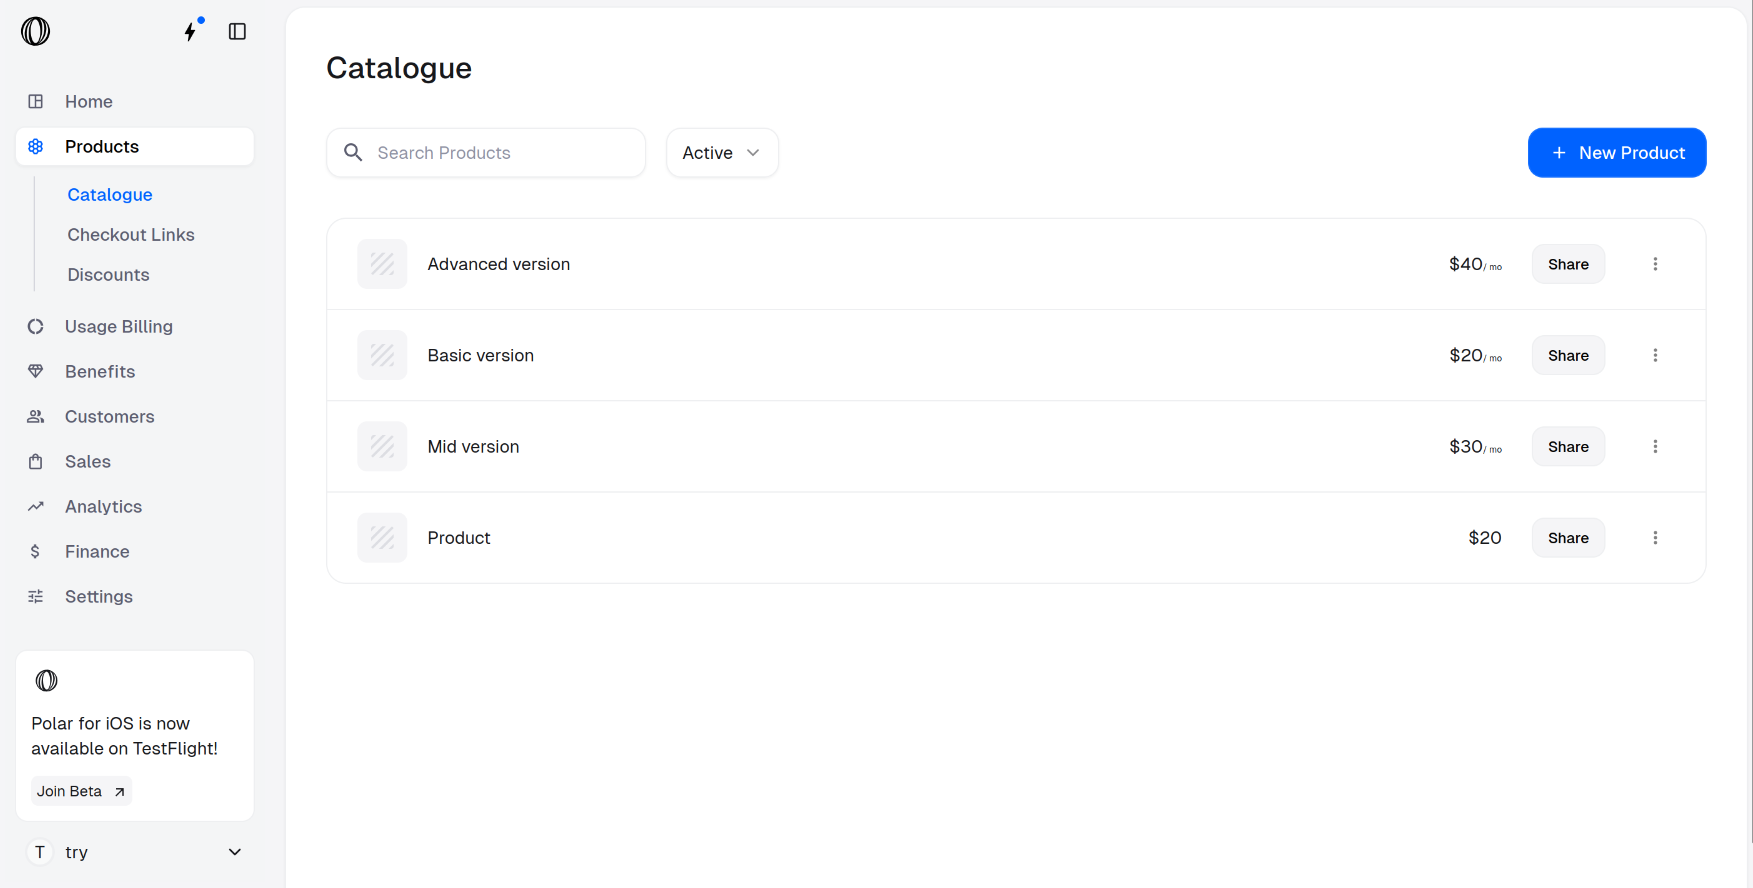
Task: Open Discounts submenu item
Action: click(108, 274)
